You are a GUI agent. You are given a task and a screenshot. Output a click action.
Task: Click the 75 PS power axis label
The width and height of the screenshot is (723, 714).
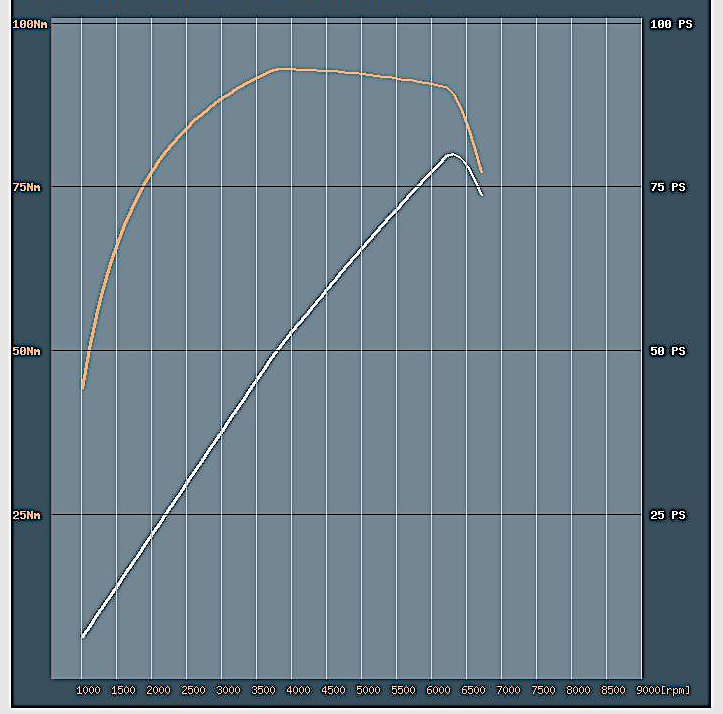pyautogui.click(x=668, y=187)
